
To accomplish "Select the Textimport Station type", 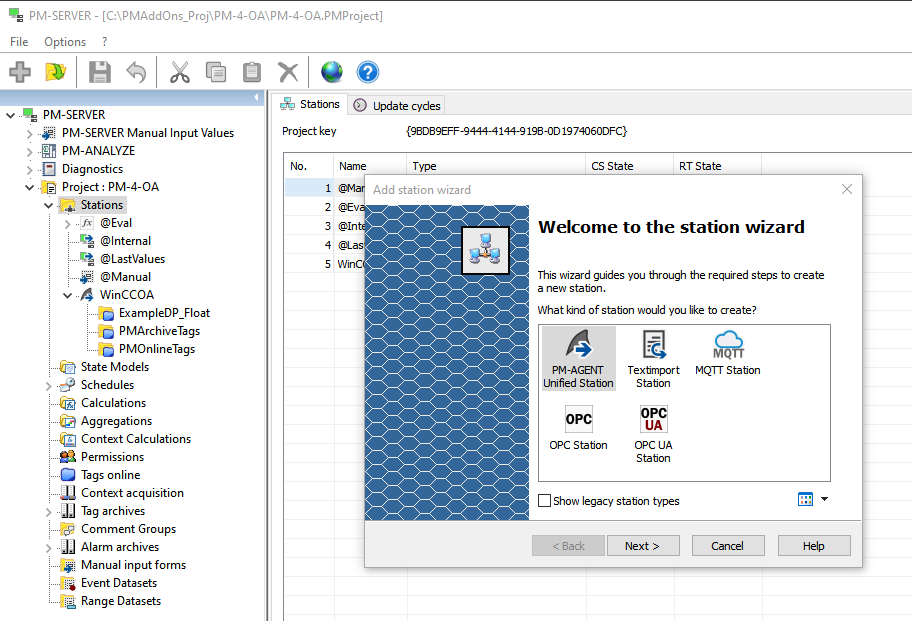I will tap(653, 358).
